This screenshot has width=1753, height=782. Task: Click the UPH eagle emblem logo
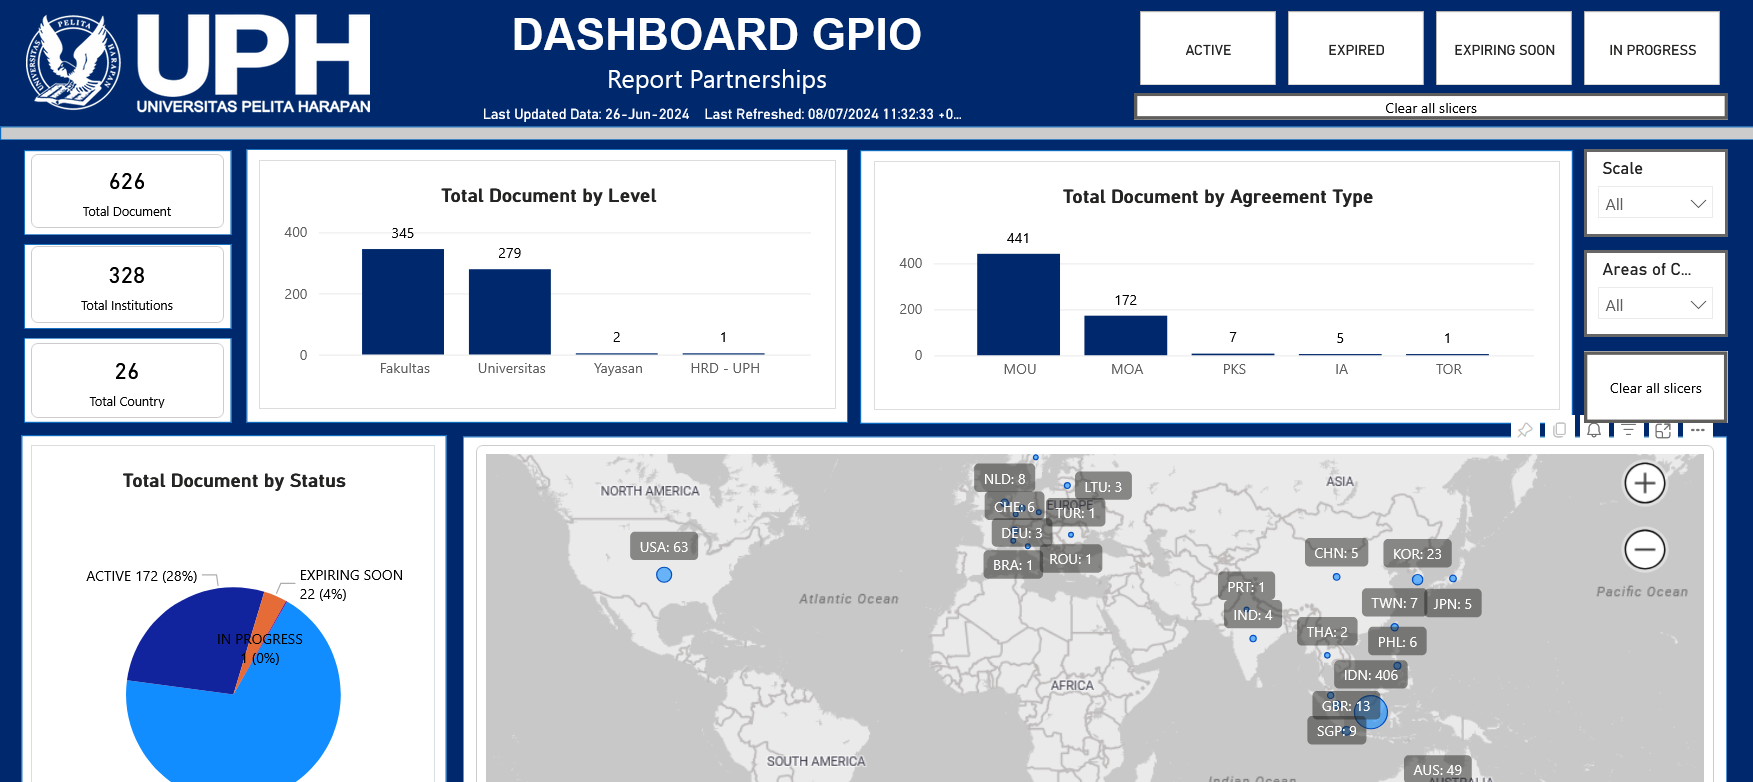point(73,62)
